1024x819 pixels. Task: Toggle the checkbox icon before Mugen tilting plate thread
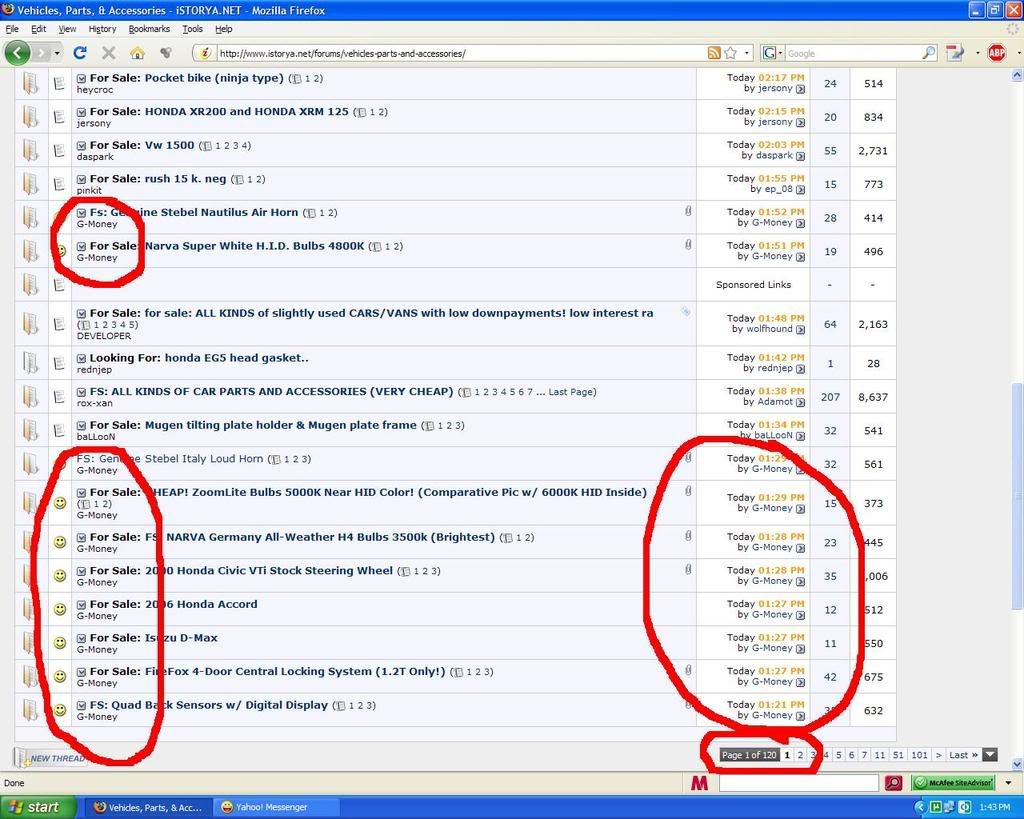pyautogui.click(x=82, y=426)
